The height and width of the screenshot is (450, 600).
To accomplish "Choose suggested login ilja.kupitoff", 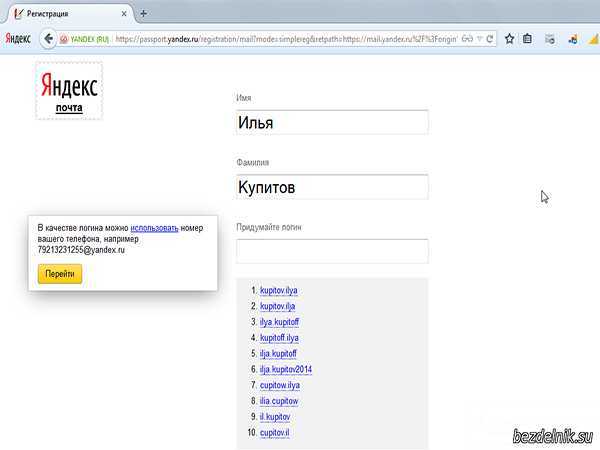I will 278,354.
